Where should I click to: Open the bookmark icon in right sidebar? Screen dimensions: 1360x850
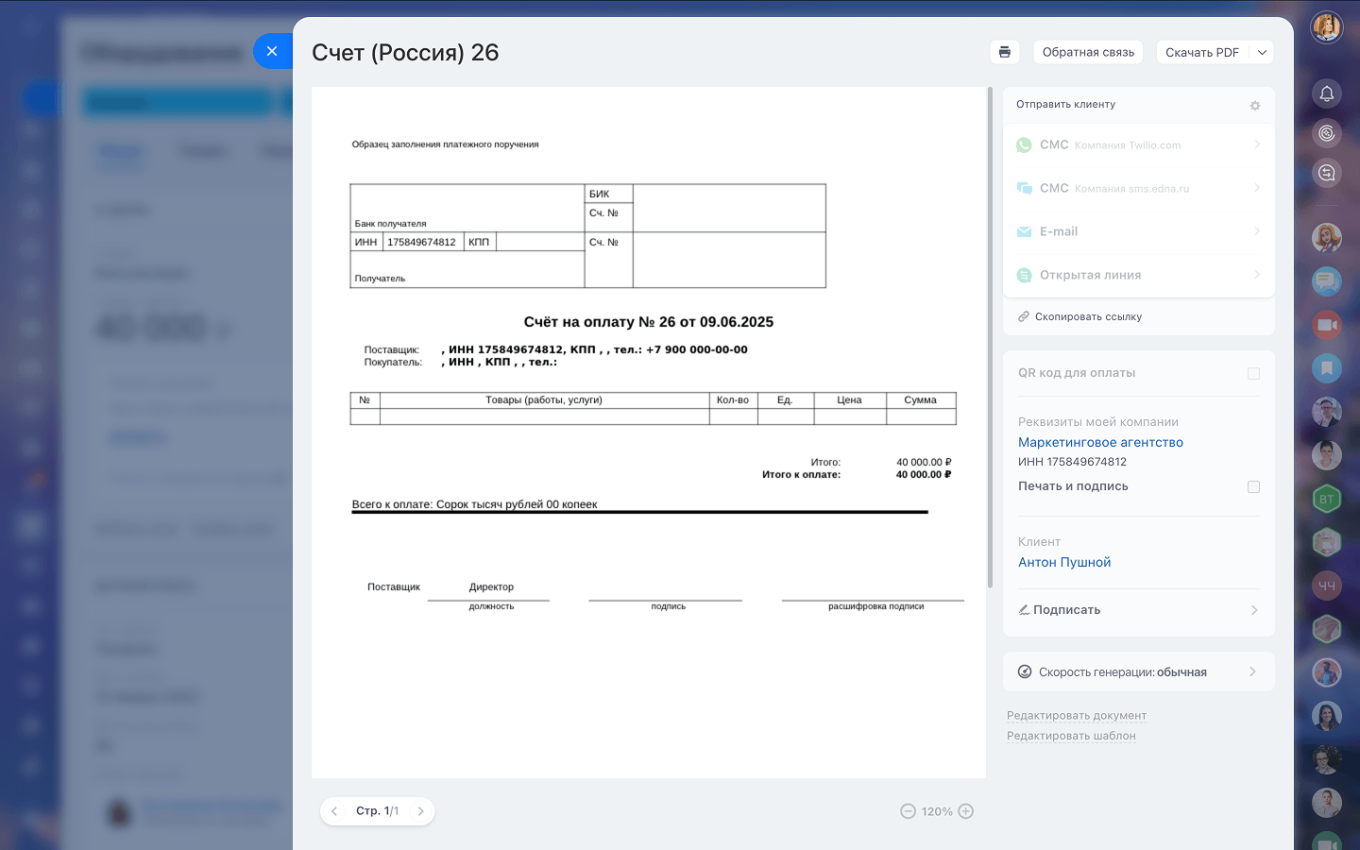[x=1326, y=368]
